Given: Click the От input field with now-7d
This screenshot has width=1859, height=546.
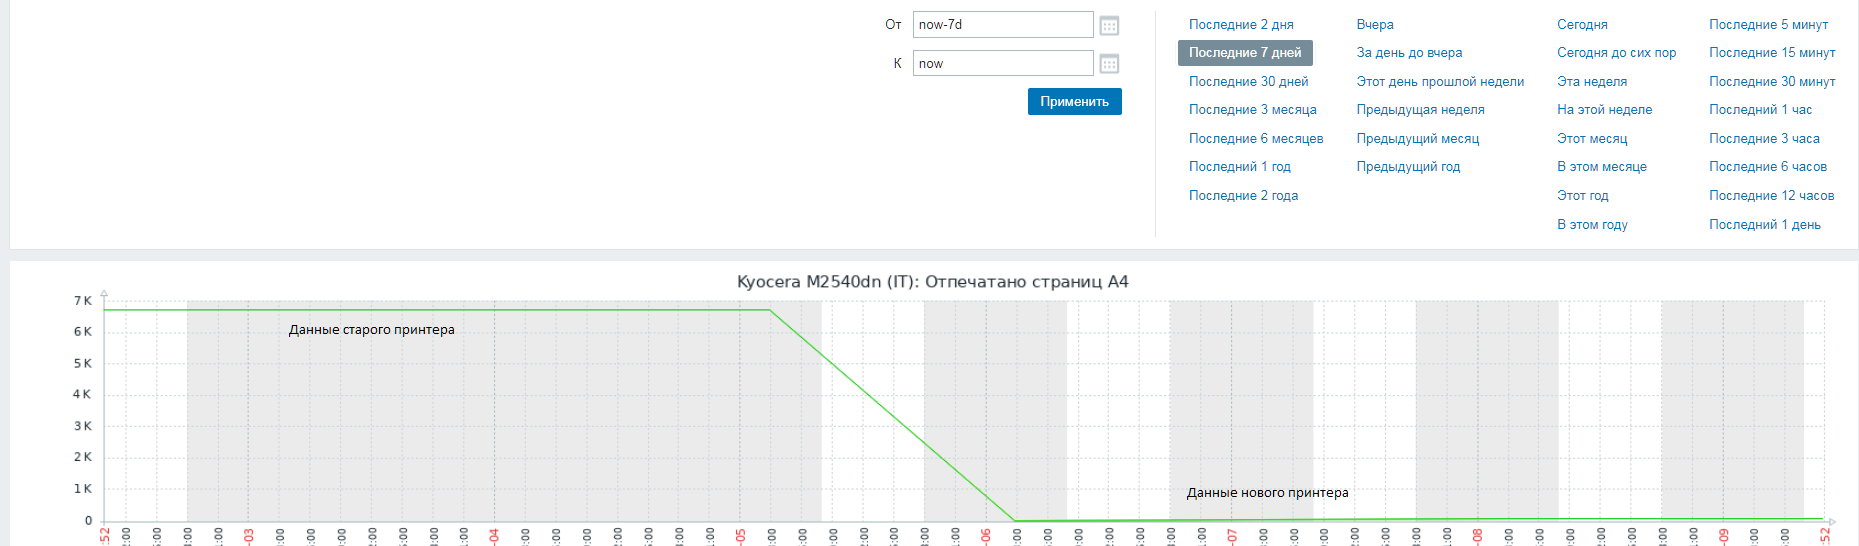Looking at the screenshot, I should click(1003, 25).
